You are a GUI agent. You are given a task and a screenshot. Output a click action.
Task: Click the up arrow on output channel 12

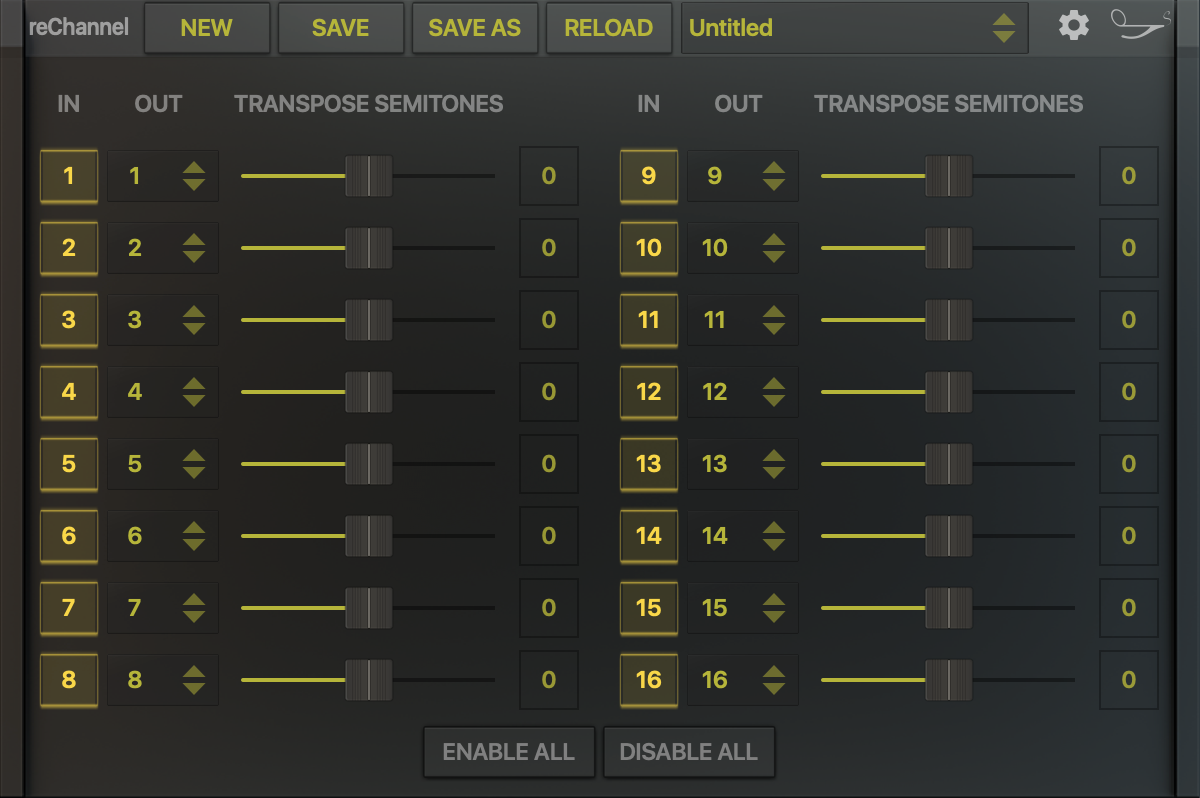[774, 384]
